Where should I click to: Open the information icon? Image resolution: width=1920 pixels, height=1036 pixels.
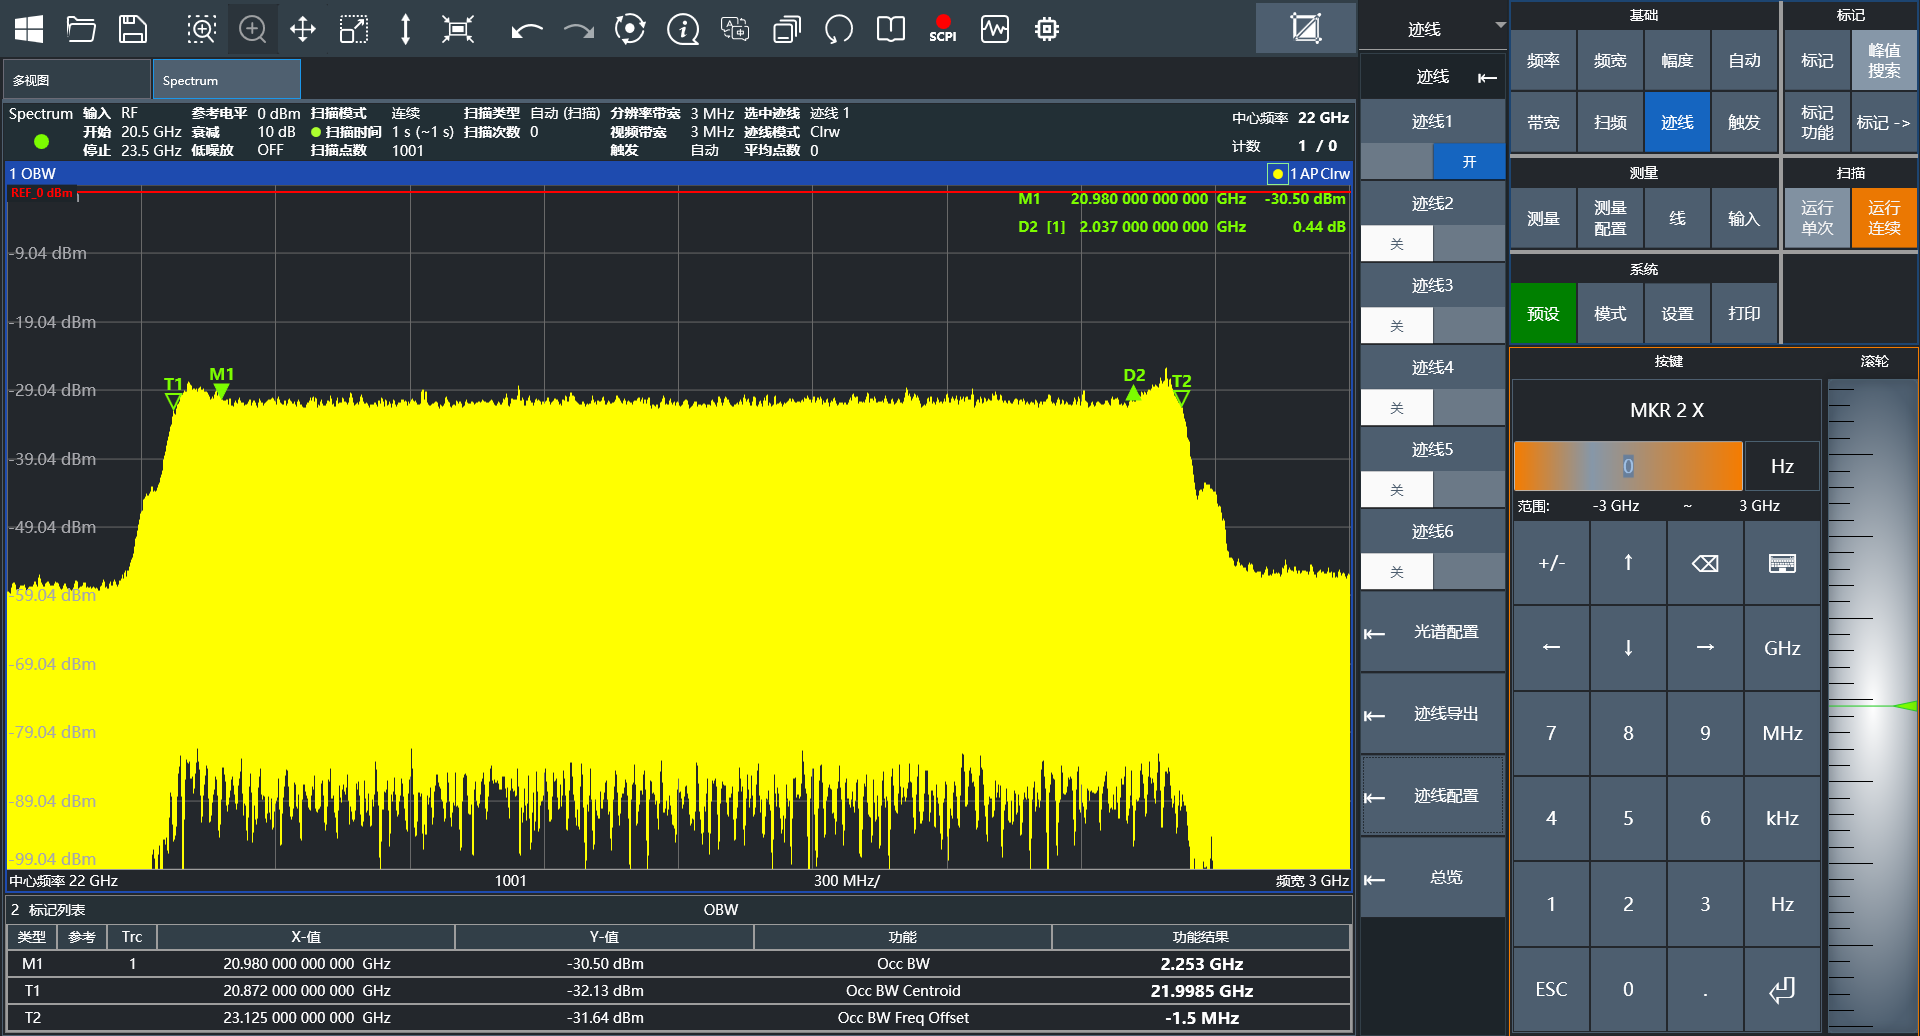click(x=683, y=29)
